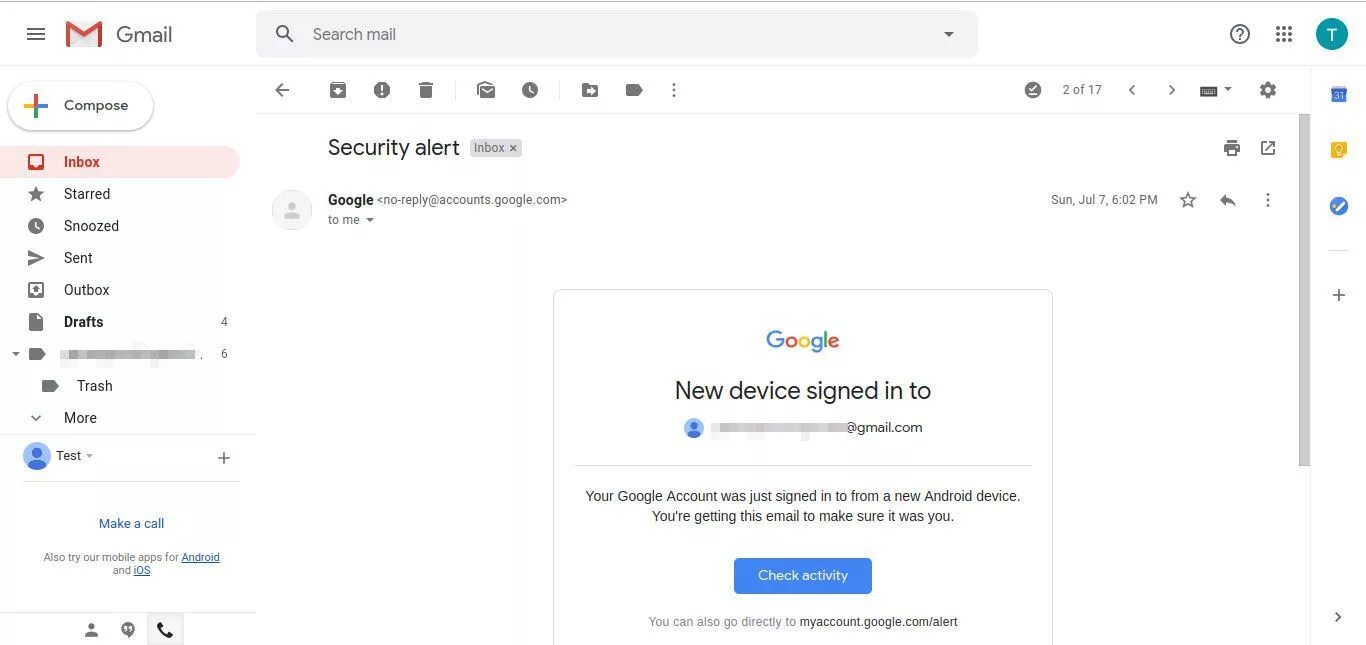Delete email with trash icon

click(x=426, y=90)
